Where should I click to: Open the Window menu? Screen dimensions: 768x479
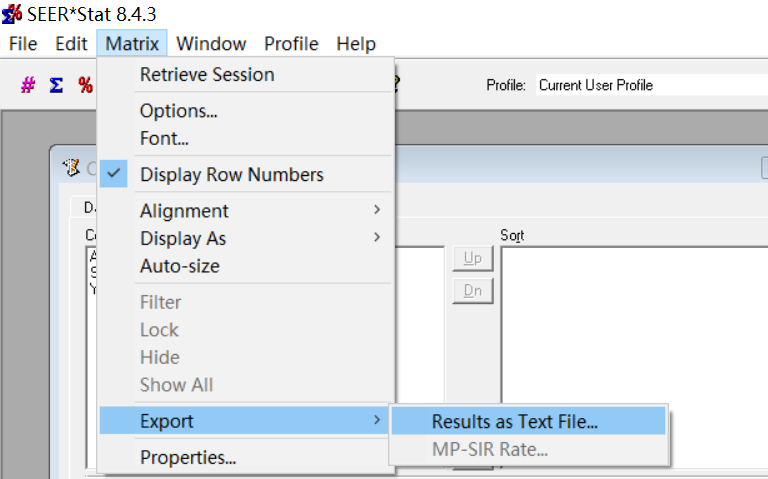click(211, 44)
